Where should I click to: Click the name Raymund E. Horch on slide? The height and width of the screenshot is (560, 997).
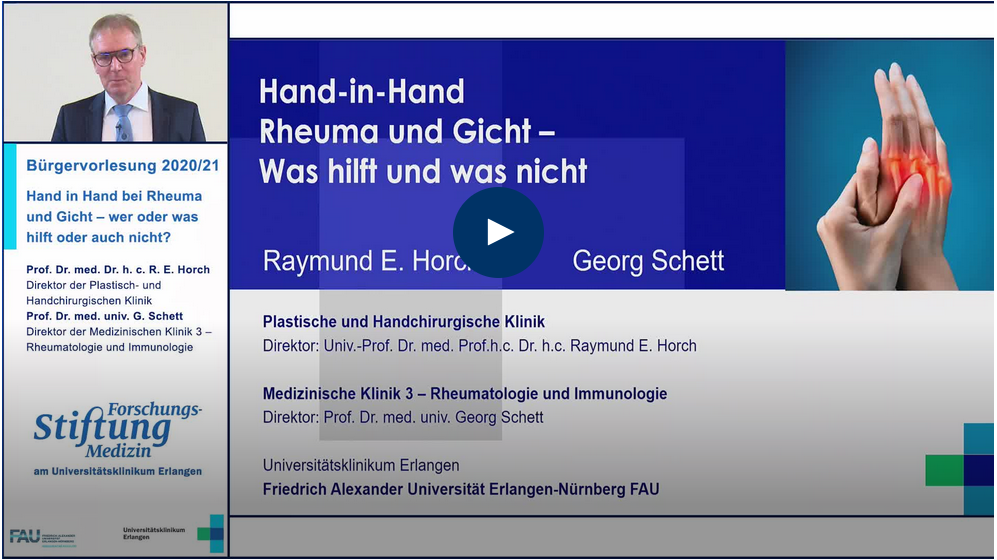pyautogui.click(x=355, y=262)
